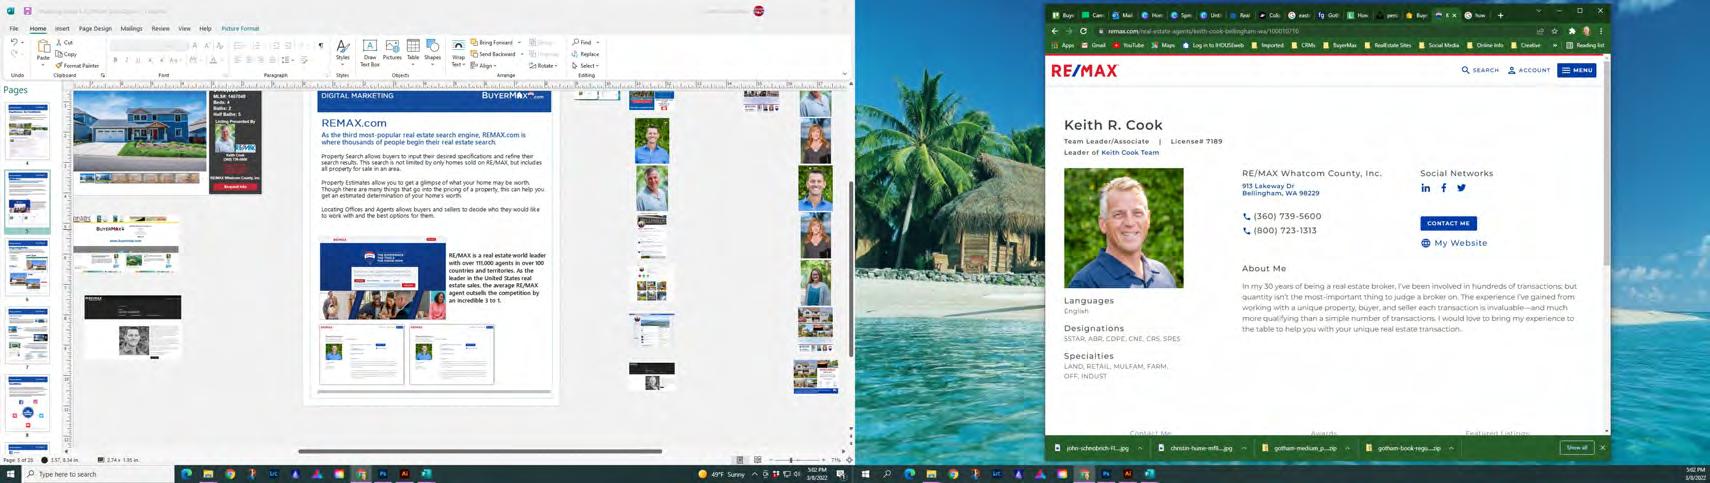Click Publisher horizontal scrollbar
Image resolution: width=1710 pixels, height=483 pixels.
[x=480, y=451]
